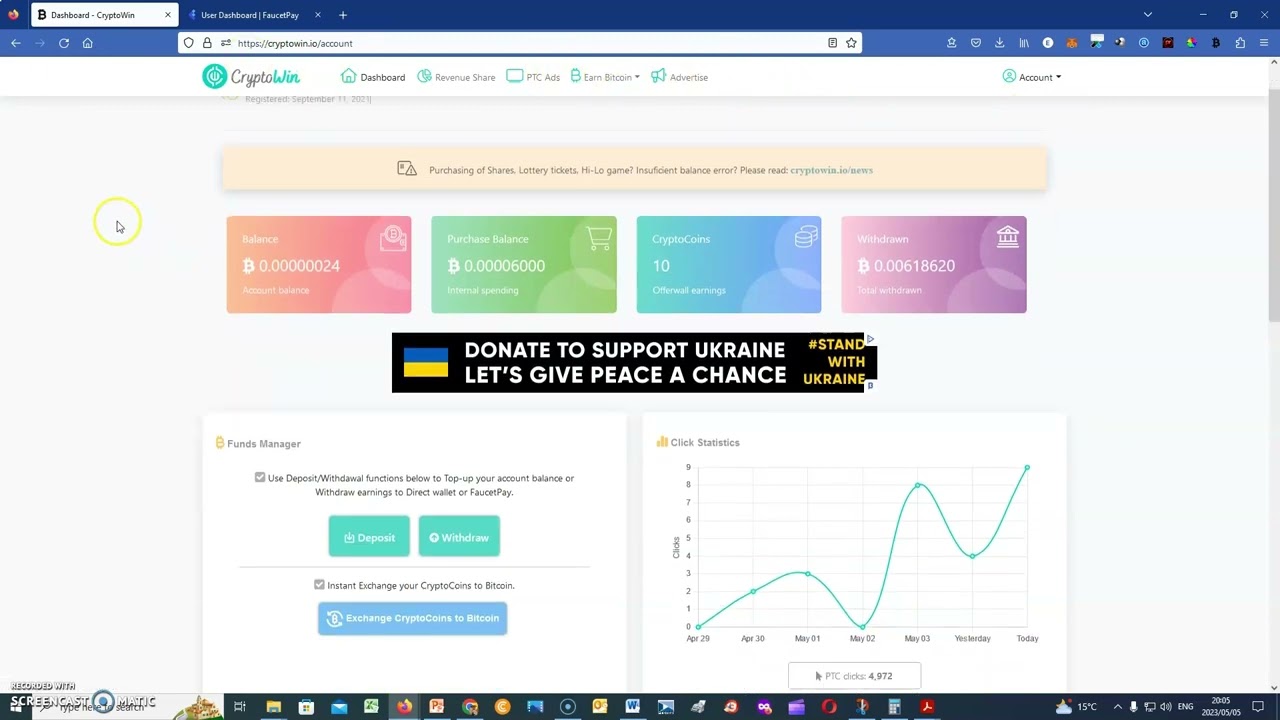Click the page vertical scrollbar

[x=1273, y=205]
